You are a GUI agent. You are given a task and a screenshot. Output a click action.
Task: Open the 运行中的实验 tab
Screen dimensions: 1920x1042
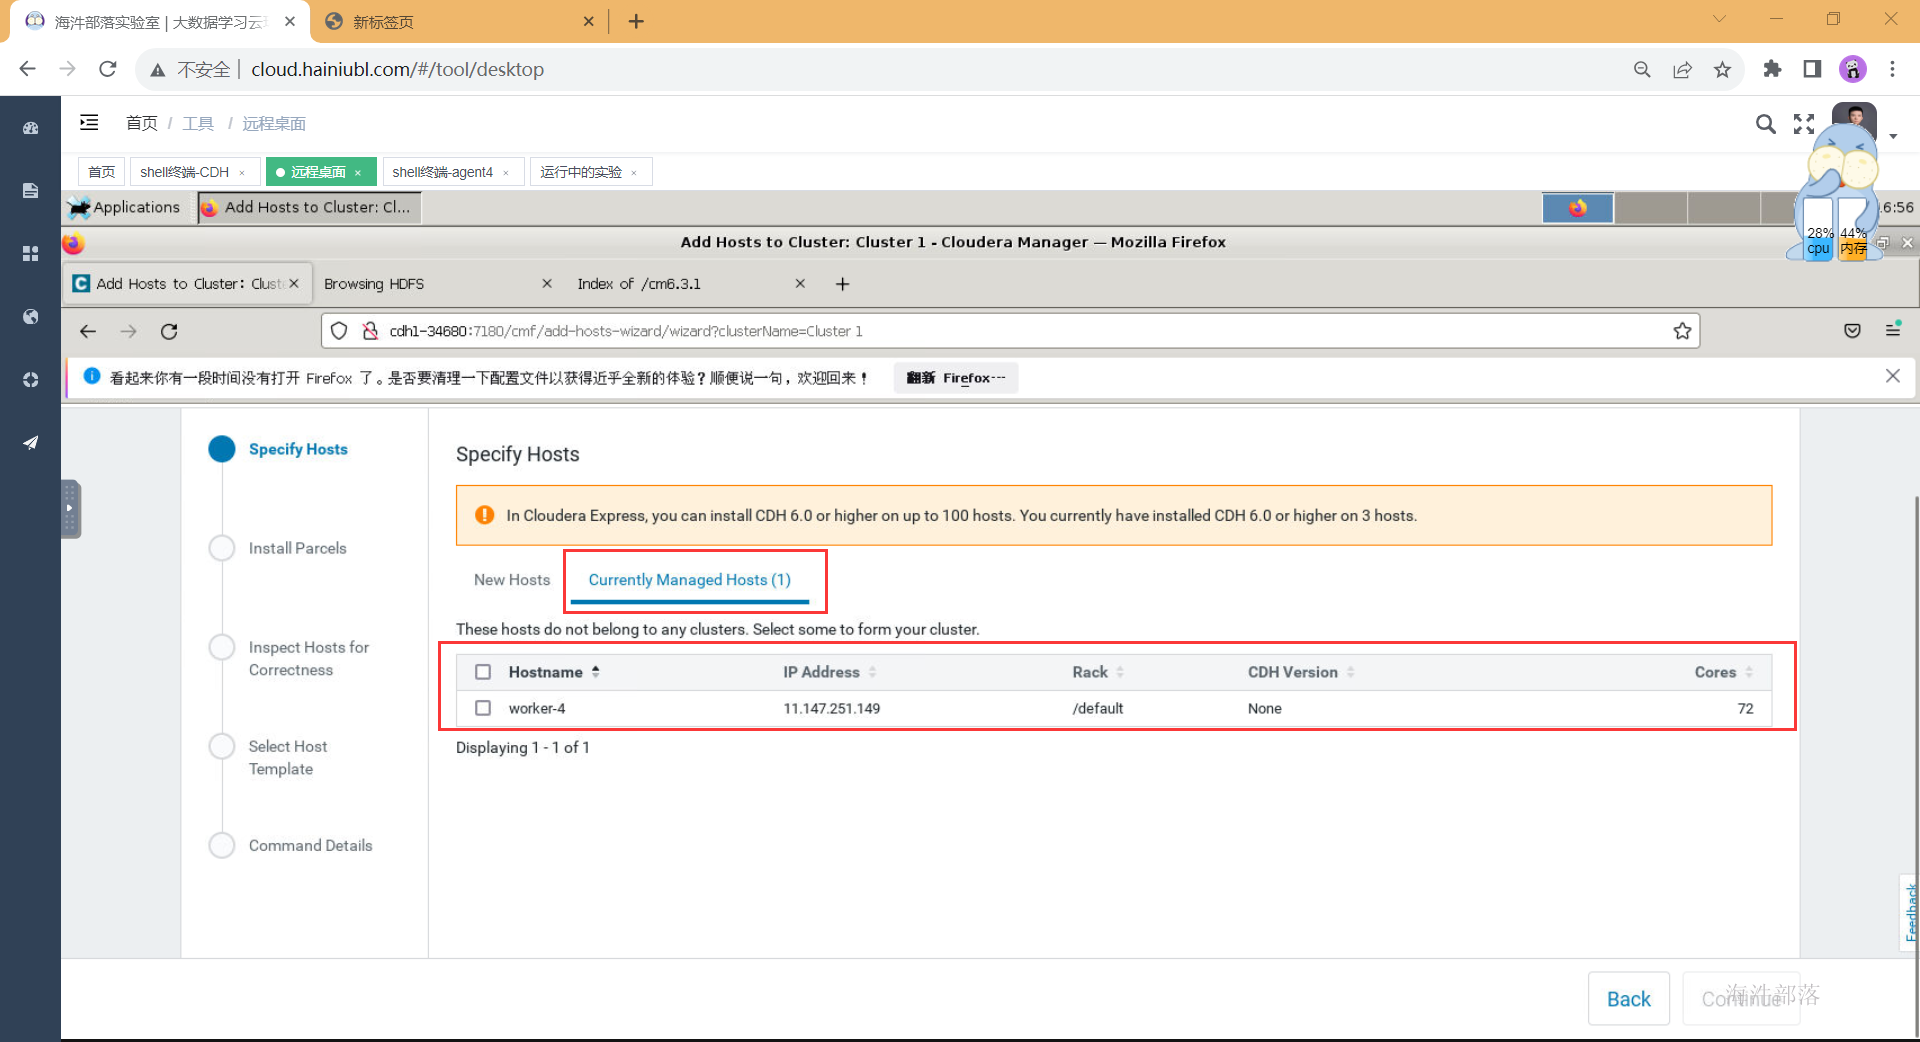coord(581,172)
